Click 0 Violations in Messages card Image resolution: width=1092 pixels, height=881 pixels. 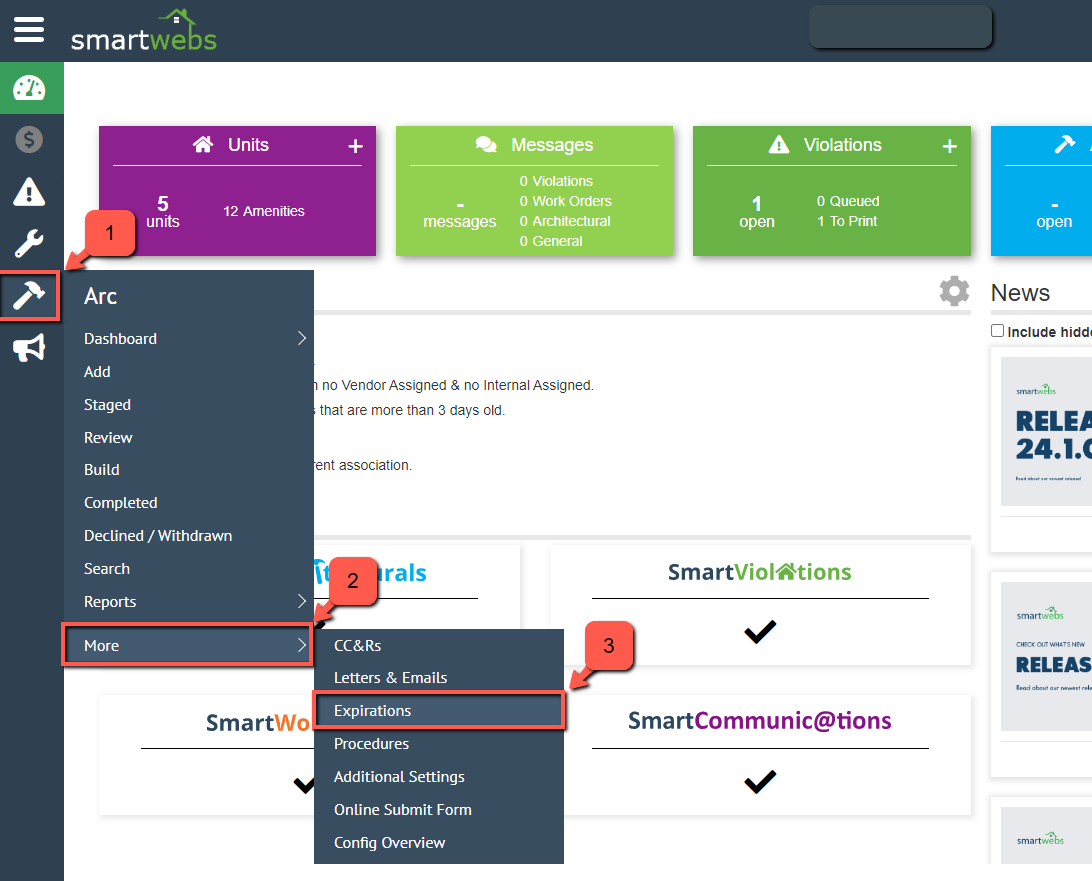click(x=556, y=181)
